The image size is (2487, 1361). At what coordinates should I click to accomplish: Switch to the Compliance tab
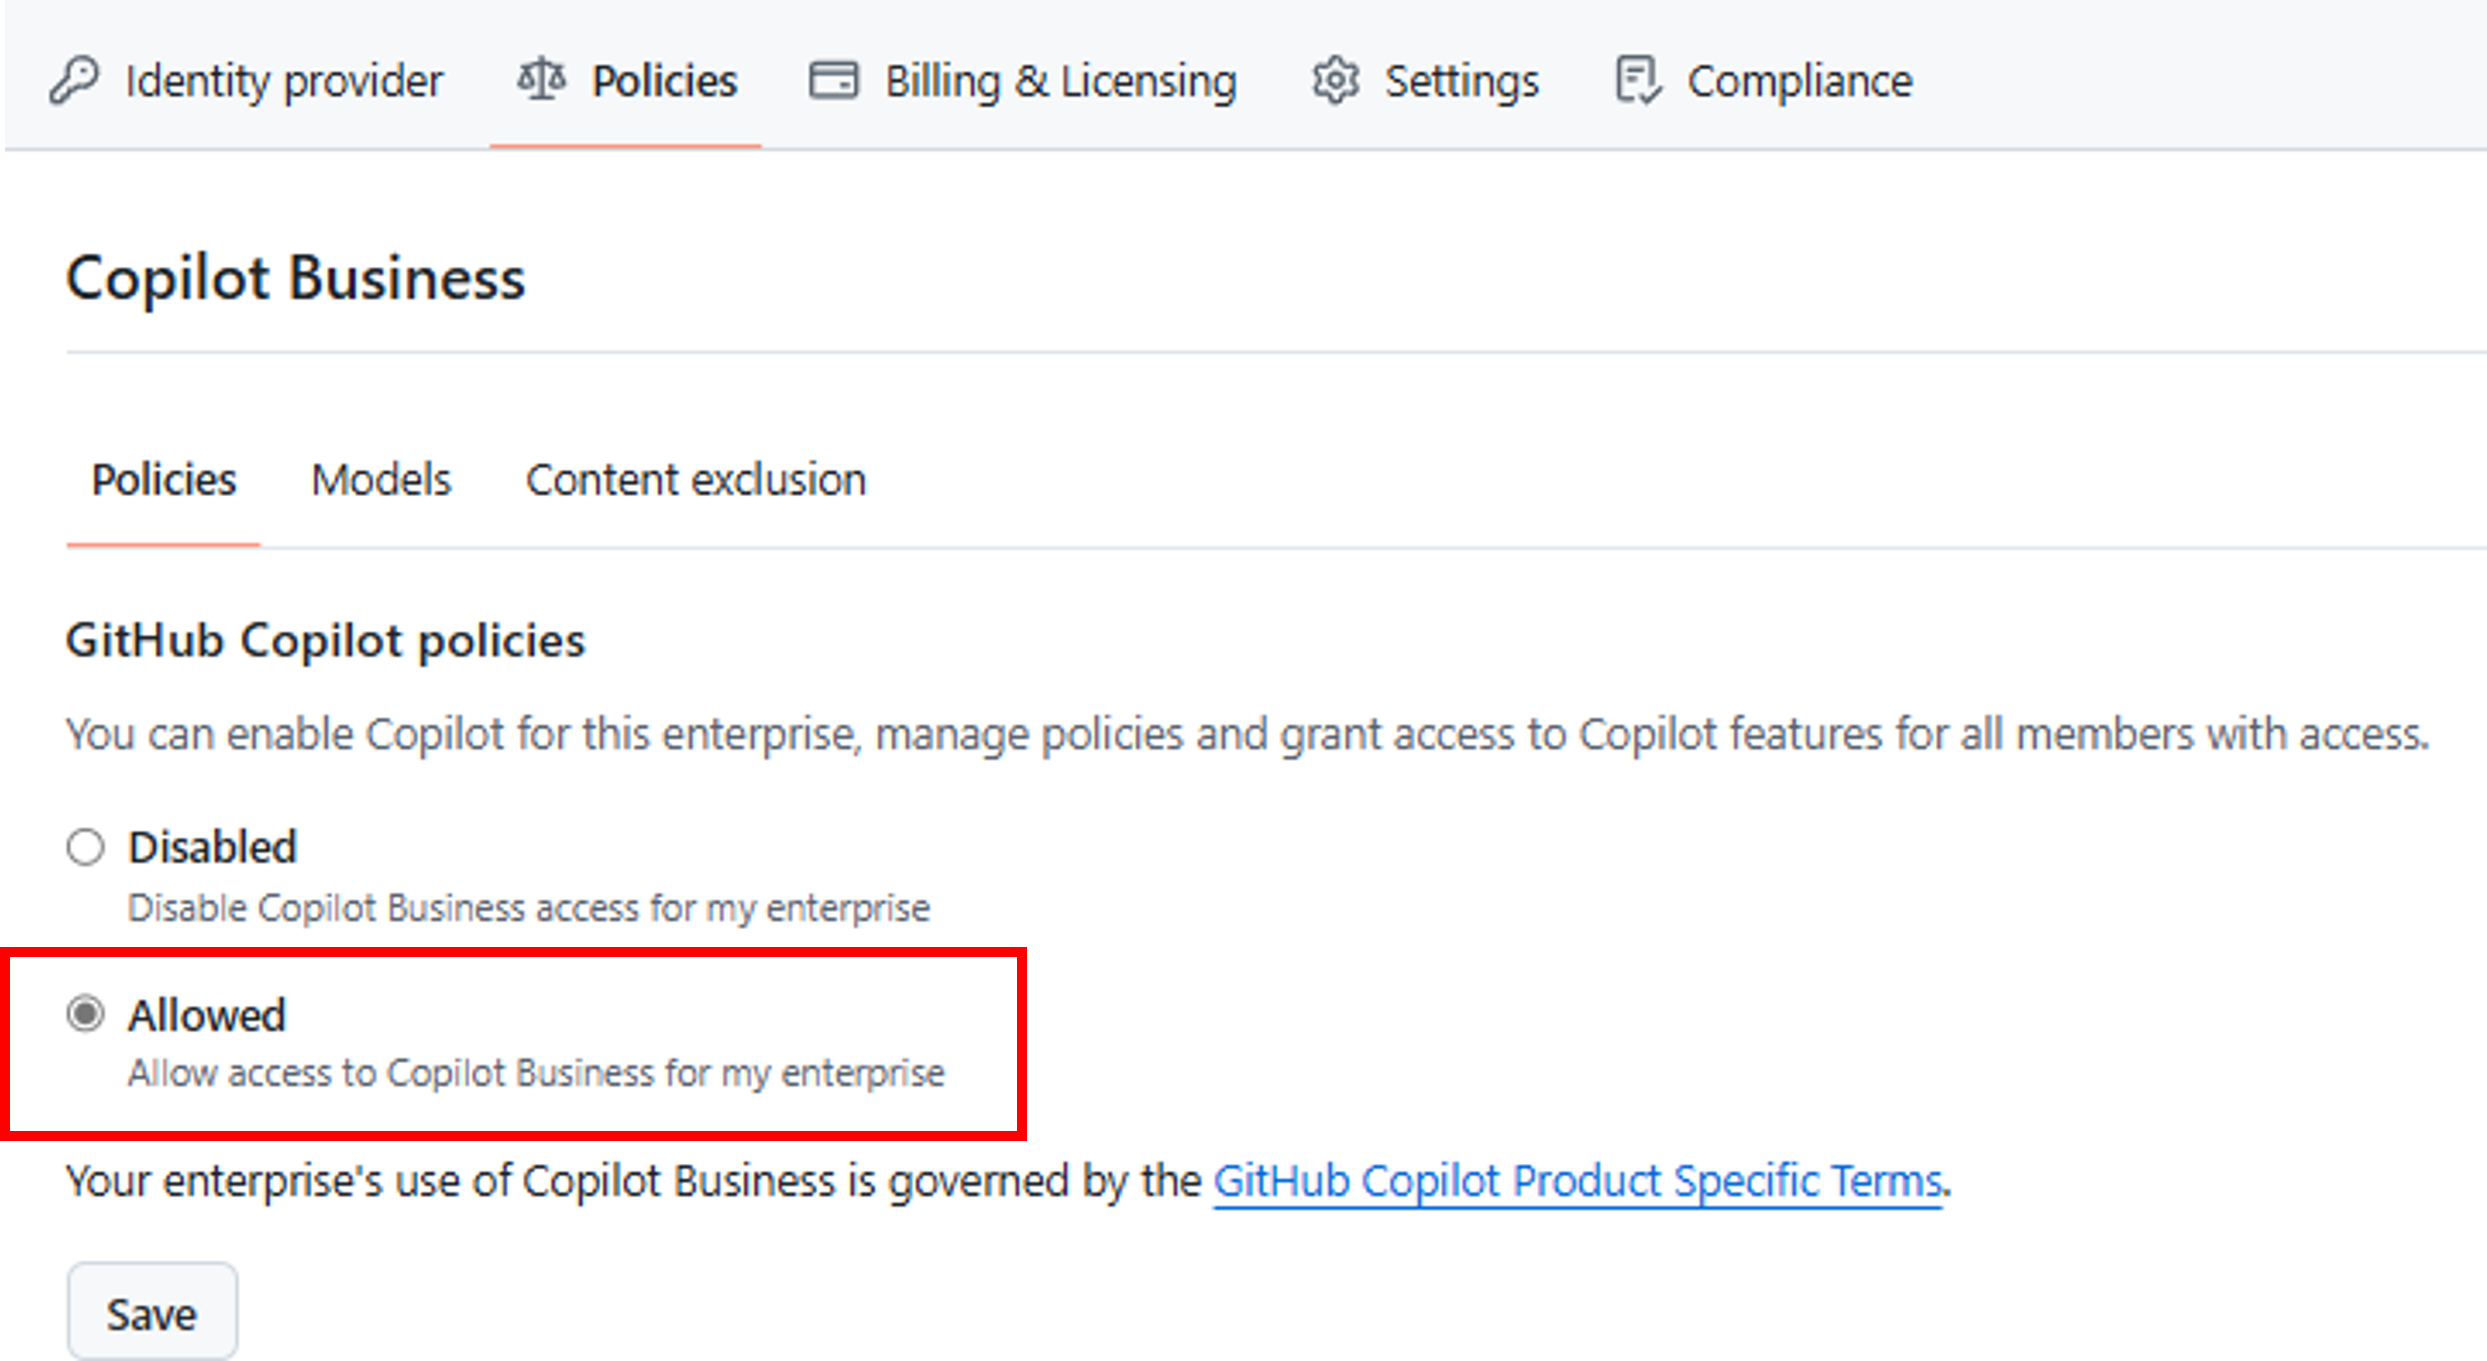point(1764,81)
